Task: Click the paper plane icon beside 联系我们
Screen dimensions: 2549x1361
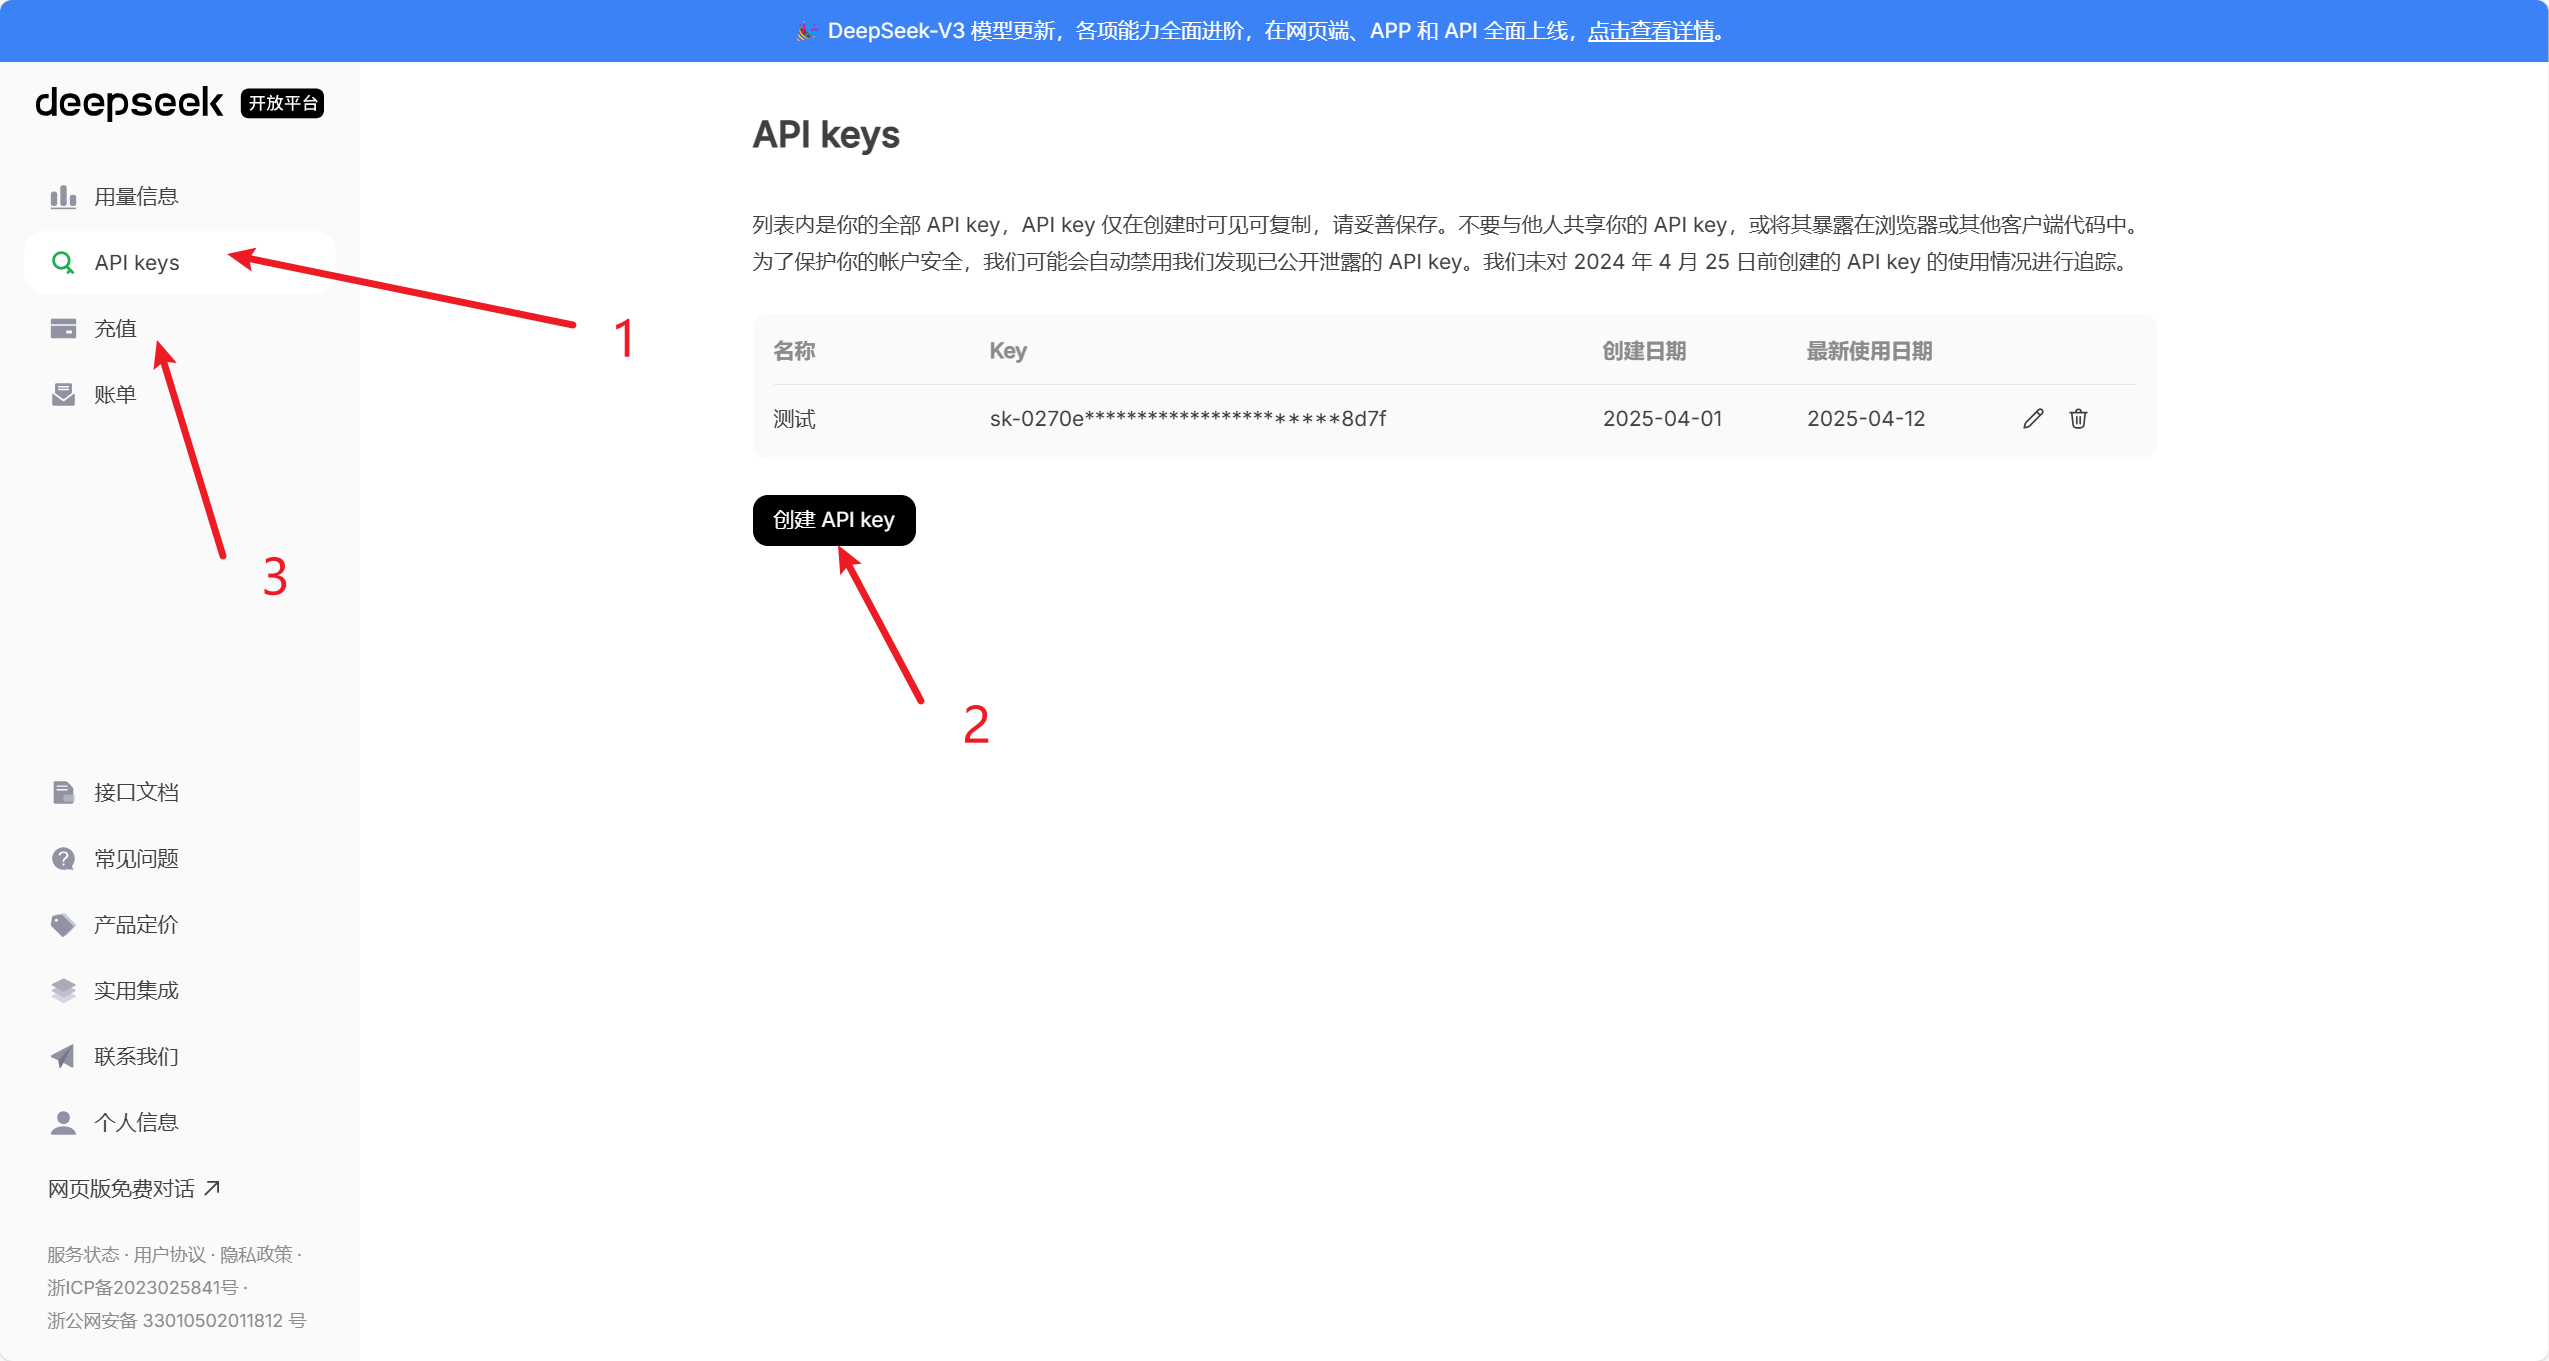Action: (x=63, y=1057)
